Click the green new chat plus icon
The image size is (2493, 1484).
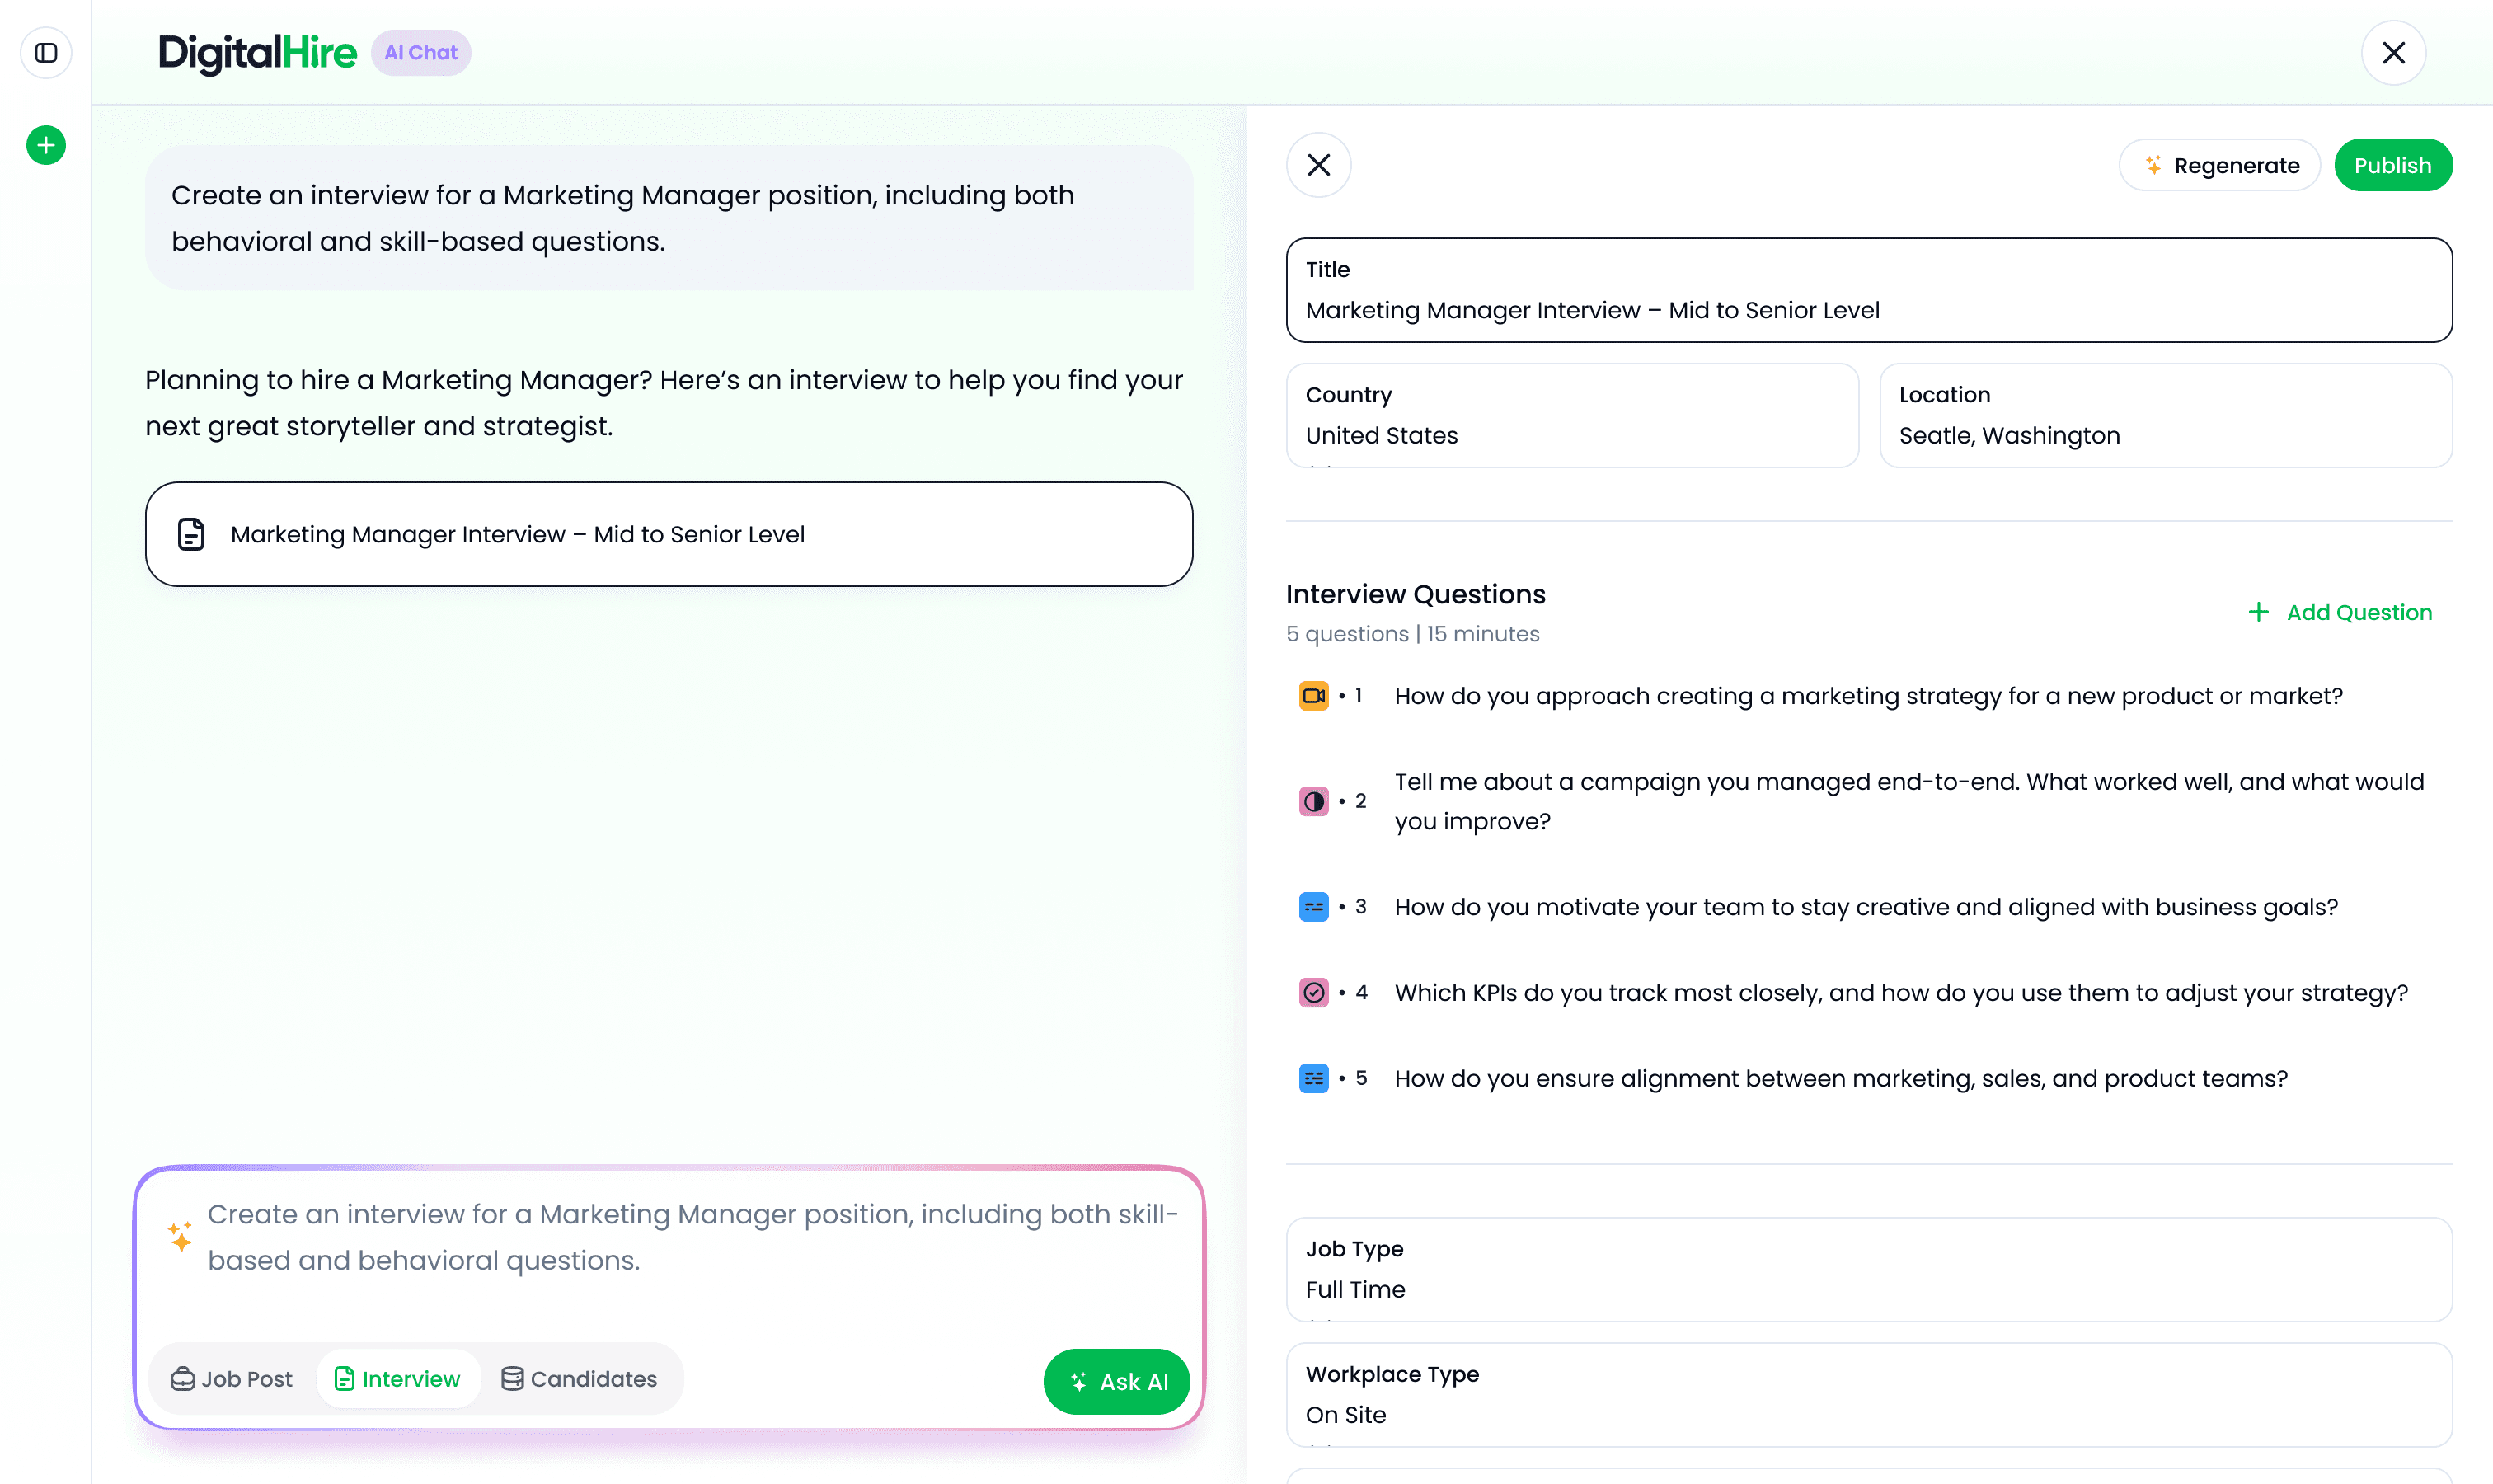(46, 146)
